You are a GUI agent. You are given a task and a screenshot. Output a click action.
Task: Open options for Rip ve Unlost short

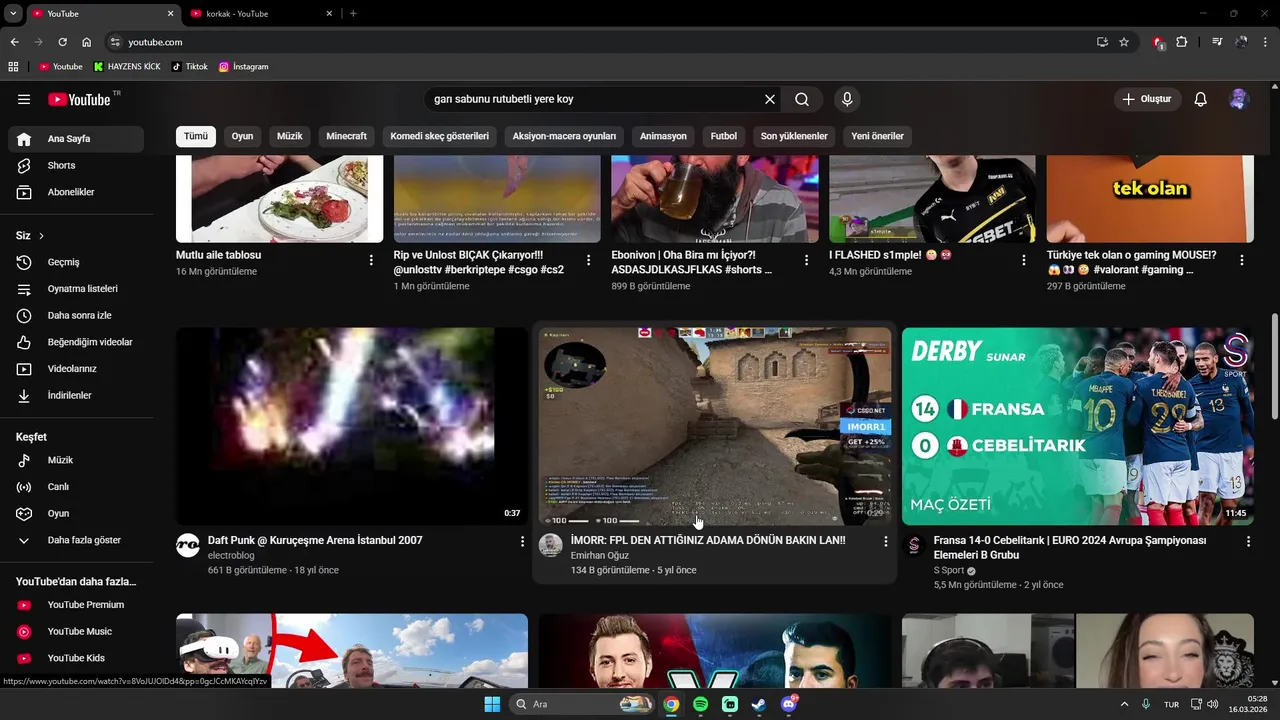pyautogui.click(x=589, y=260)
